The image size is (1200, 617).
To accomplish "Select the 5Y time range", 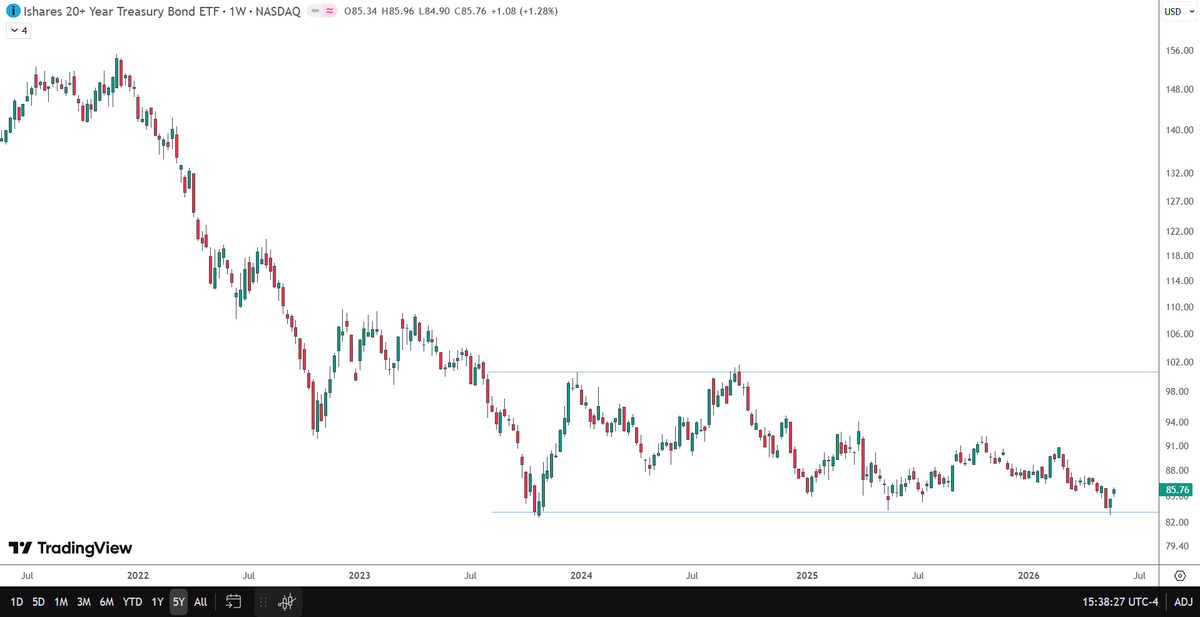I will coord(178,602).
